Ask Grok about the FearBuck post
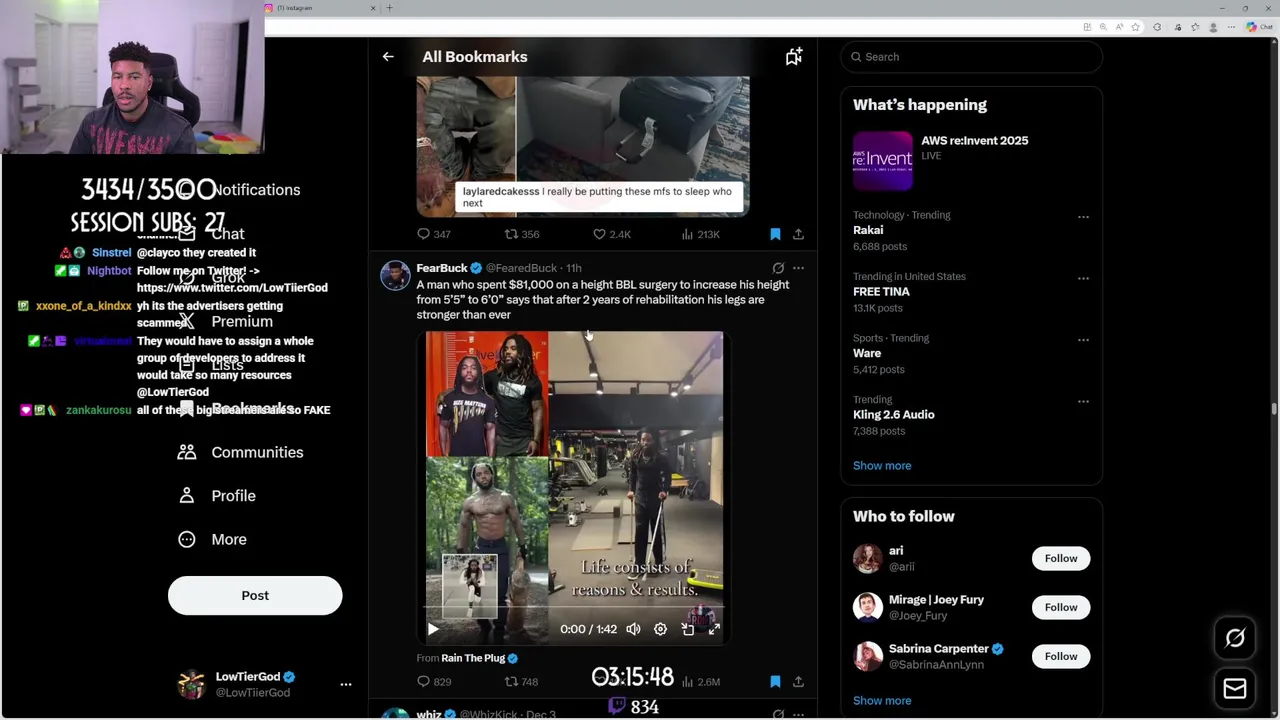1280x720 pixels. [x=778, y=268]
